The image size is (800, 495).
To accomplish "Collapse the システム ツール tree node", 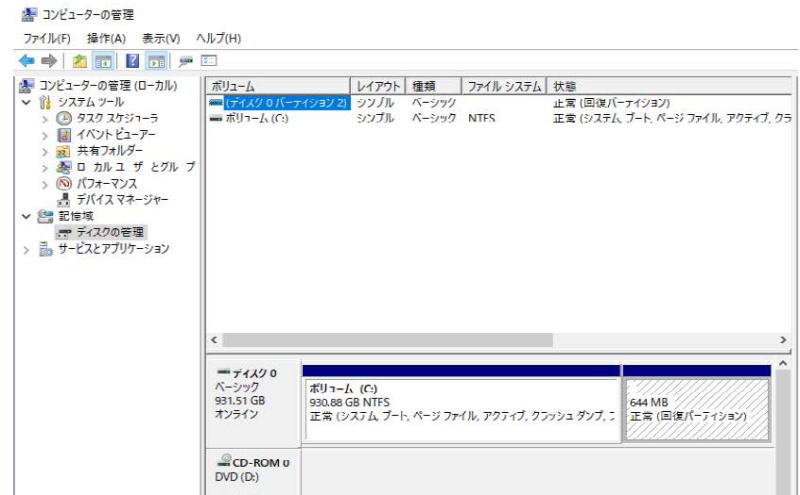I will pos(27,102).
